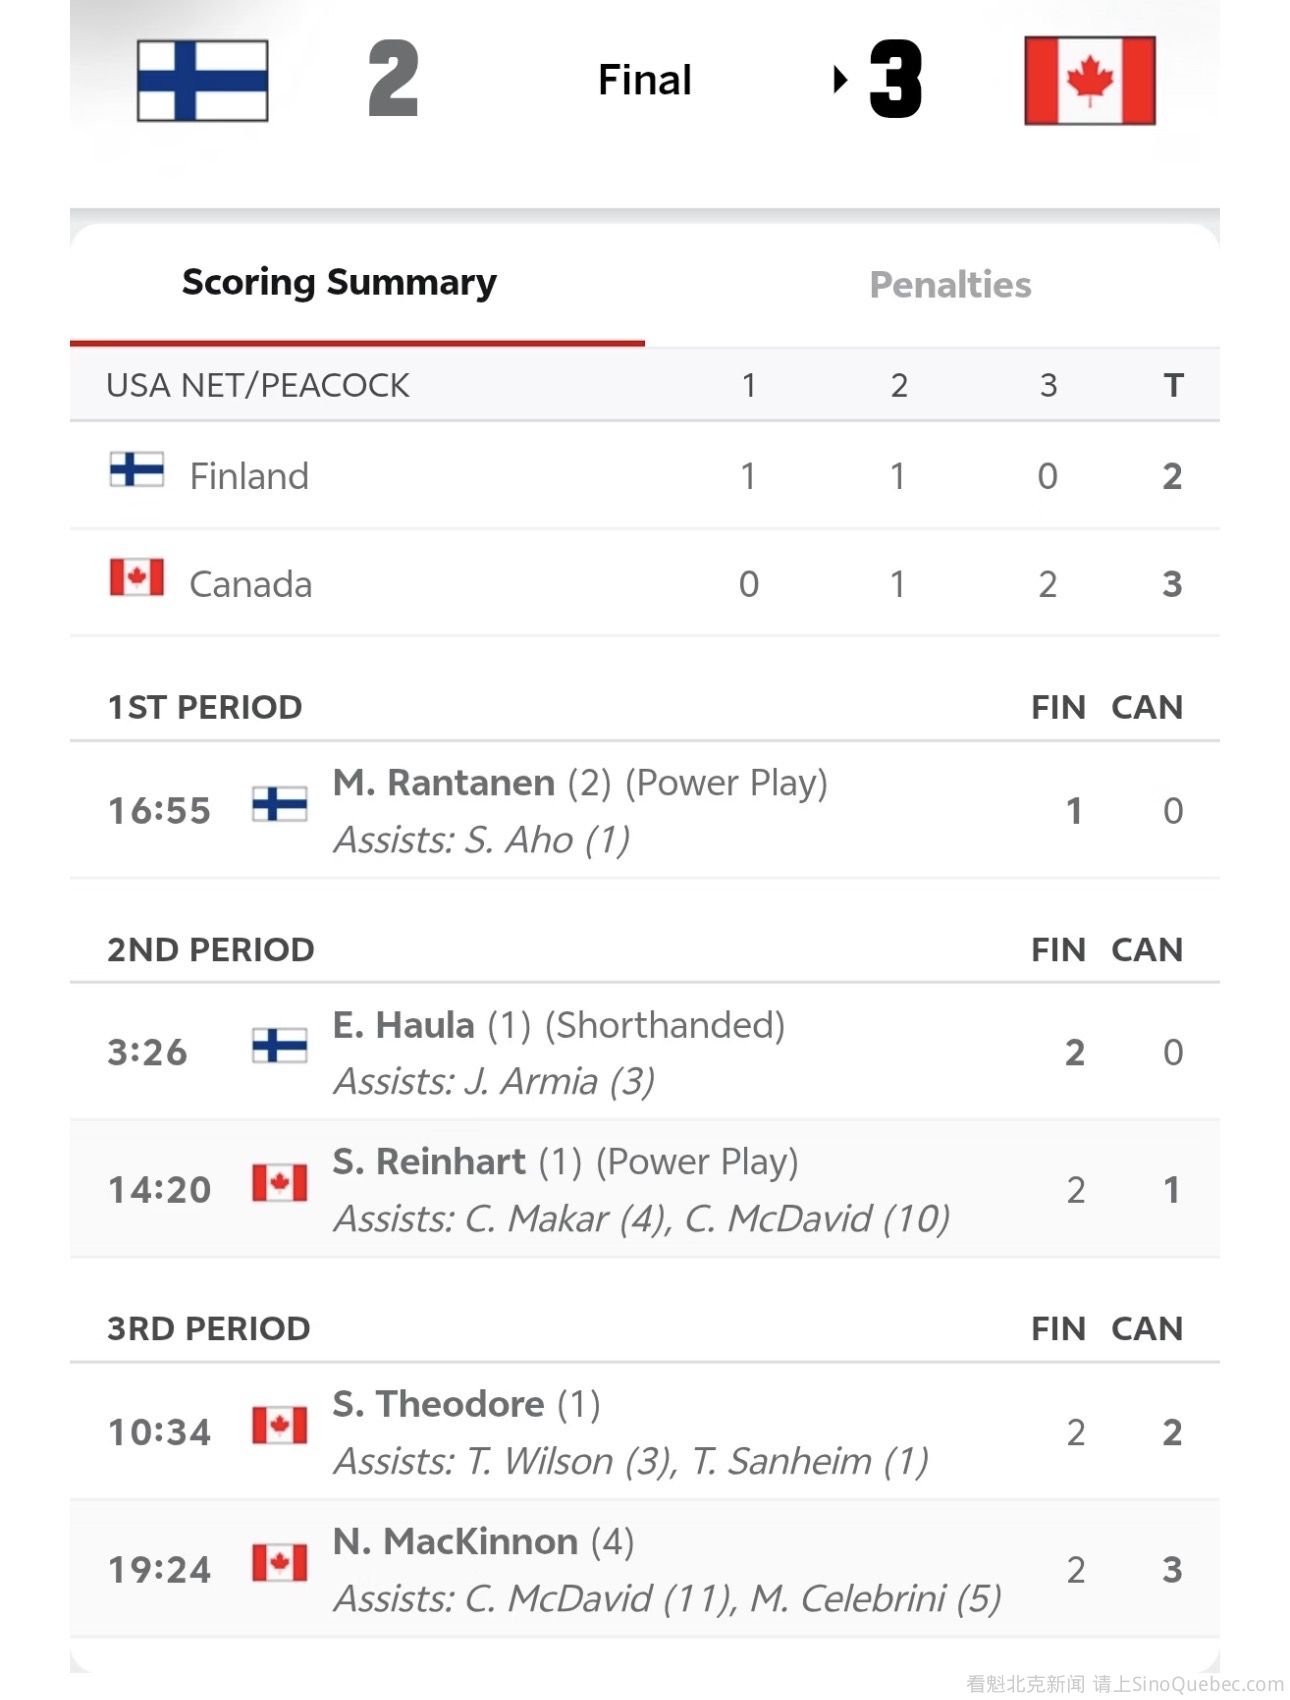Click the flag beside MacKinnon's 19:24 goal
This screenshot has width=1290, height=1700.
coord(279,1563)
